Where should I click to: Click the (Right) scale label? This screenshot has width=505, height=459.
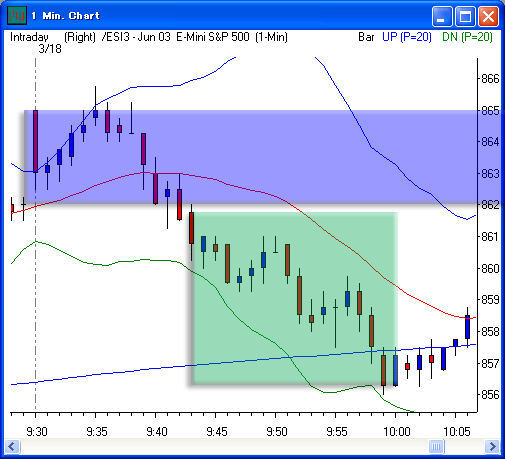80,37
